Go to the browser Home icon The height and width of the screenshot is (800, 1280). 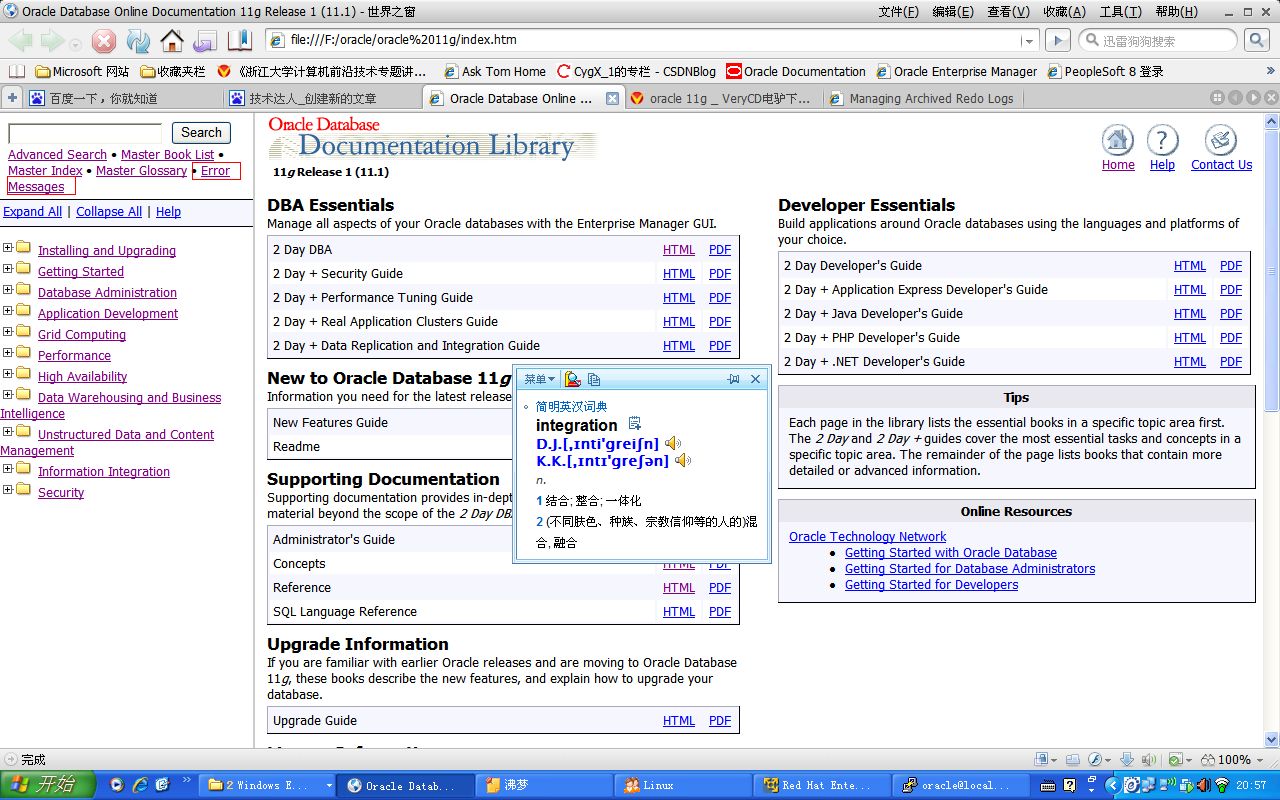172,41
